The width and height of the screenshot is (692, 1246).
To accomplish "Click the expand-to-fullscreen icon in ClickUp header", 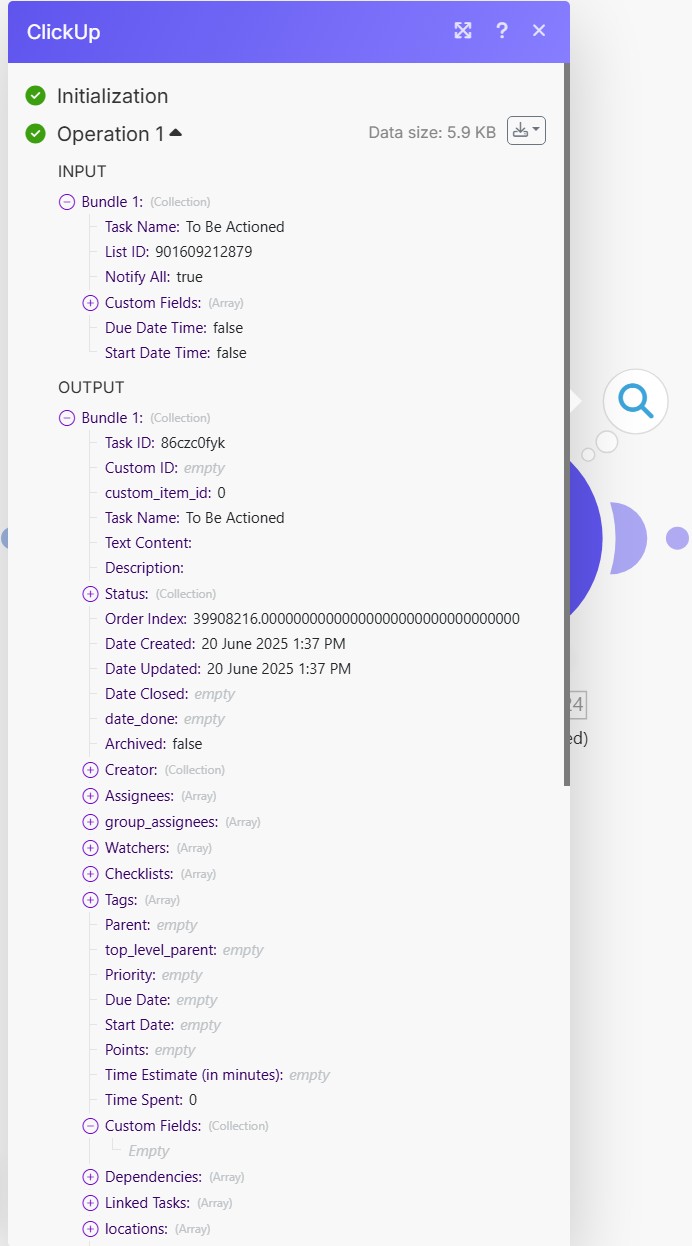I will pyautogui.click(x=463, y=30).
